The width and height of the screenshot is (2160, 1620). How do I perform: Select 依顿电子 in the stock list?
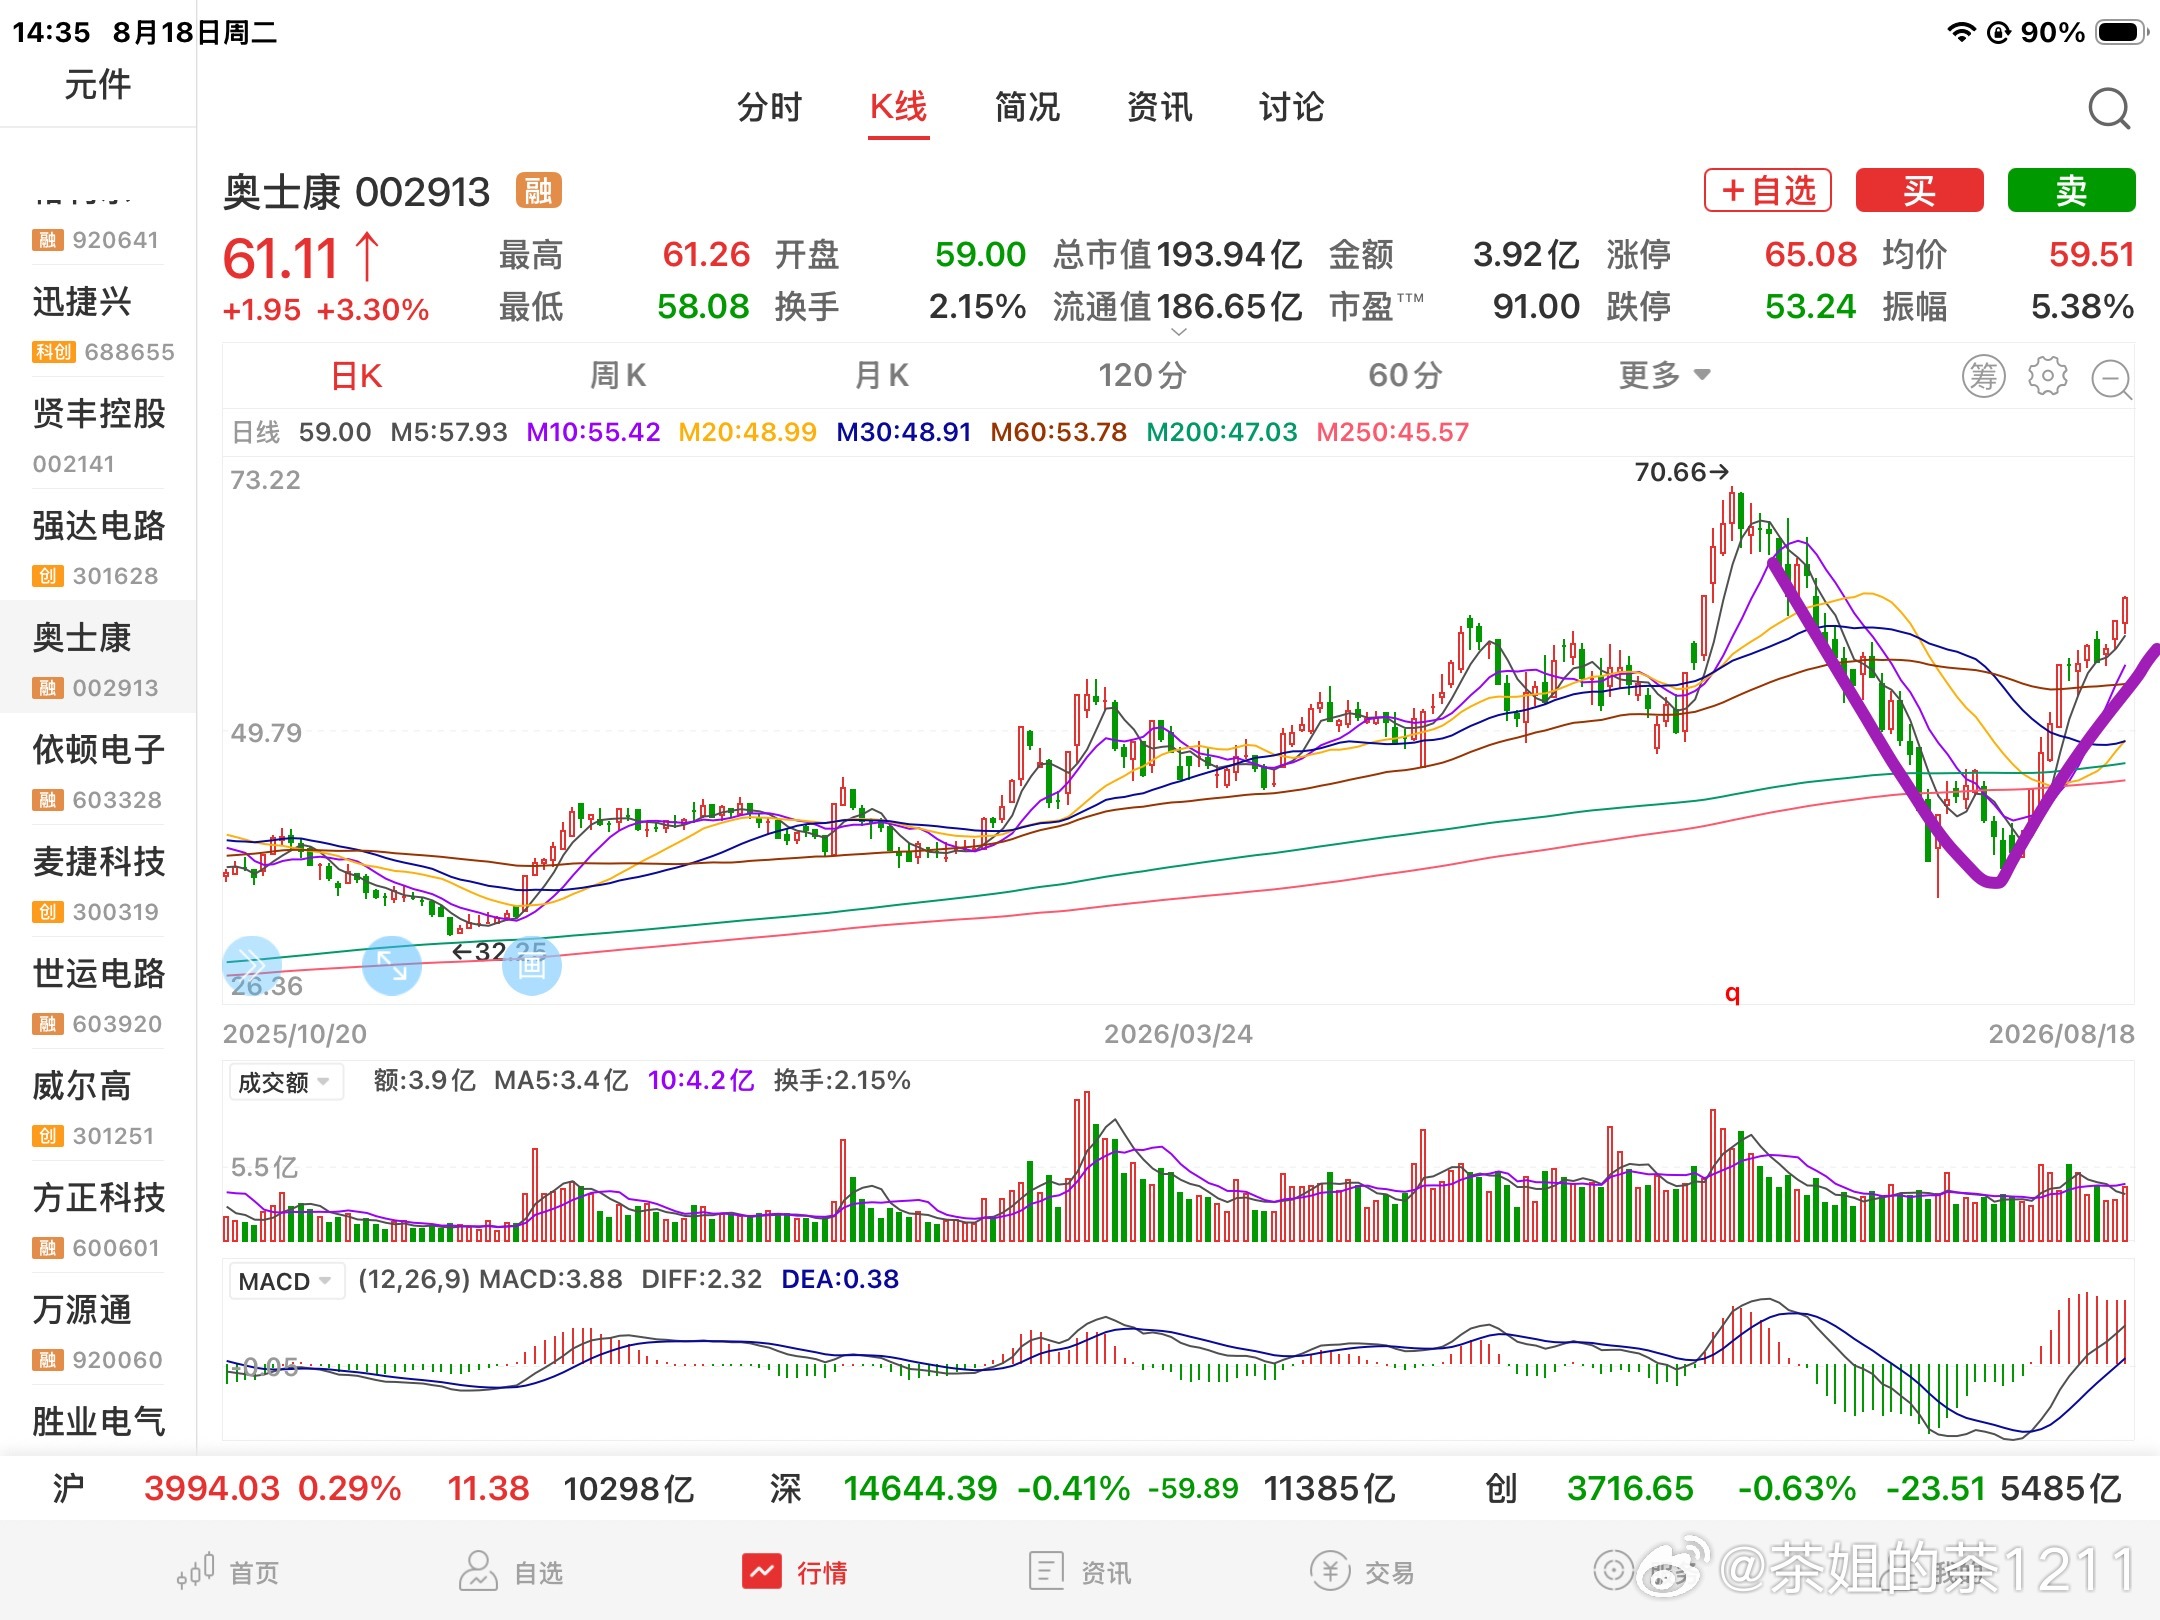coord(98,769)
